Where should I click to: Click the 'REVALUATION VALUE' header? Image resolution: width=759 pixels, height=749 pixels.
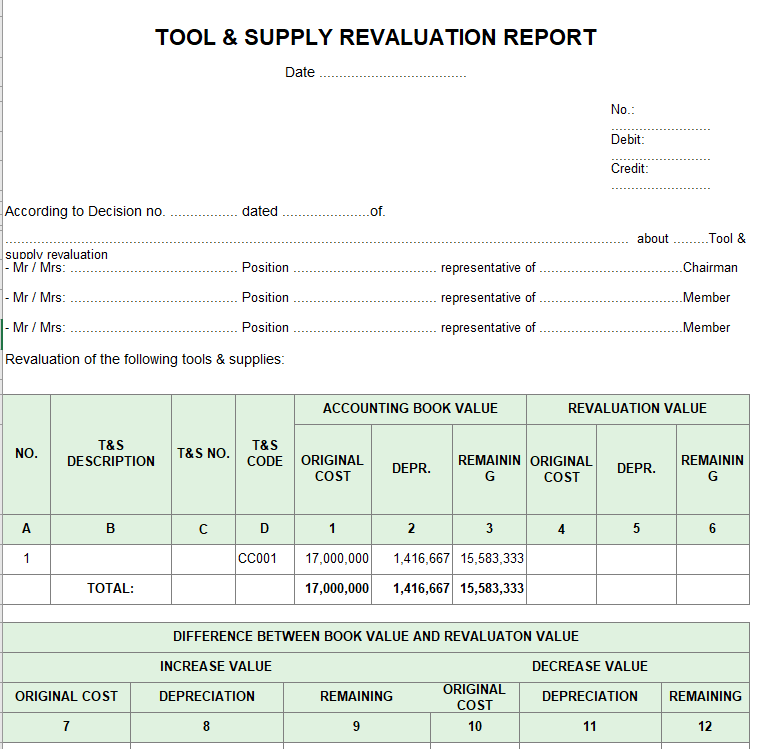pos(638,409)
